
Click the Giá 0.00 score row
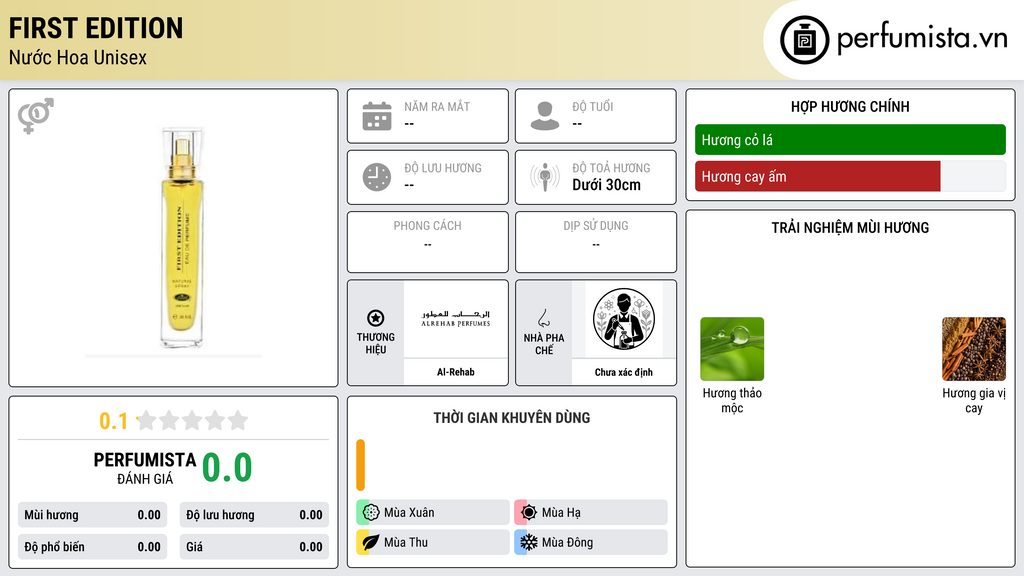click(x=254, y=547)
